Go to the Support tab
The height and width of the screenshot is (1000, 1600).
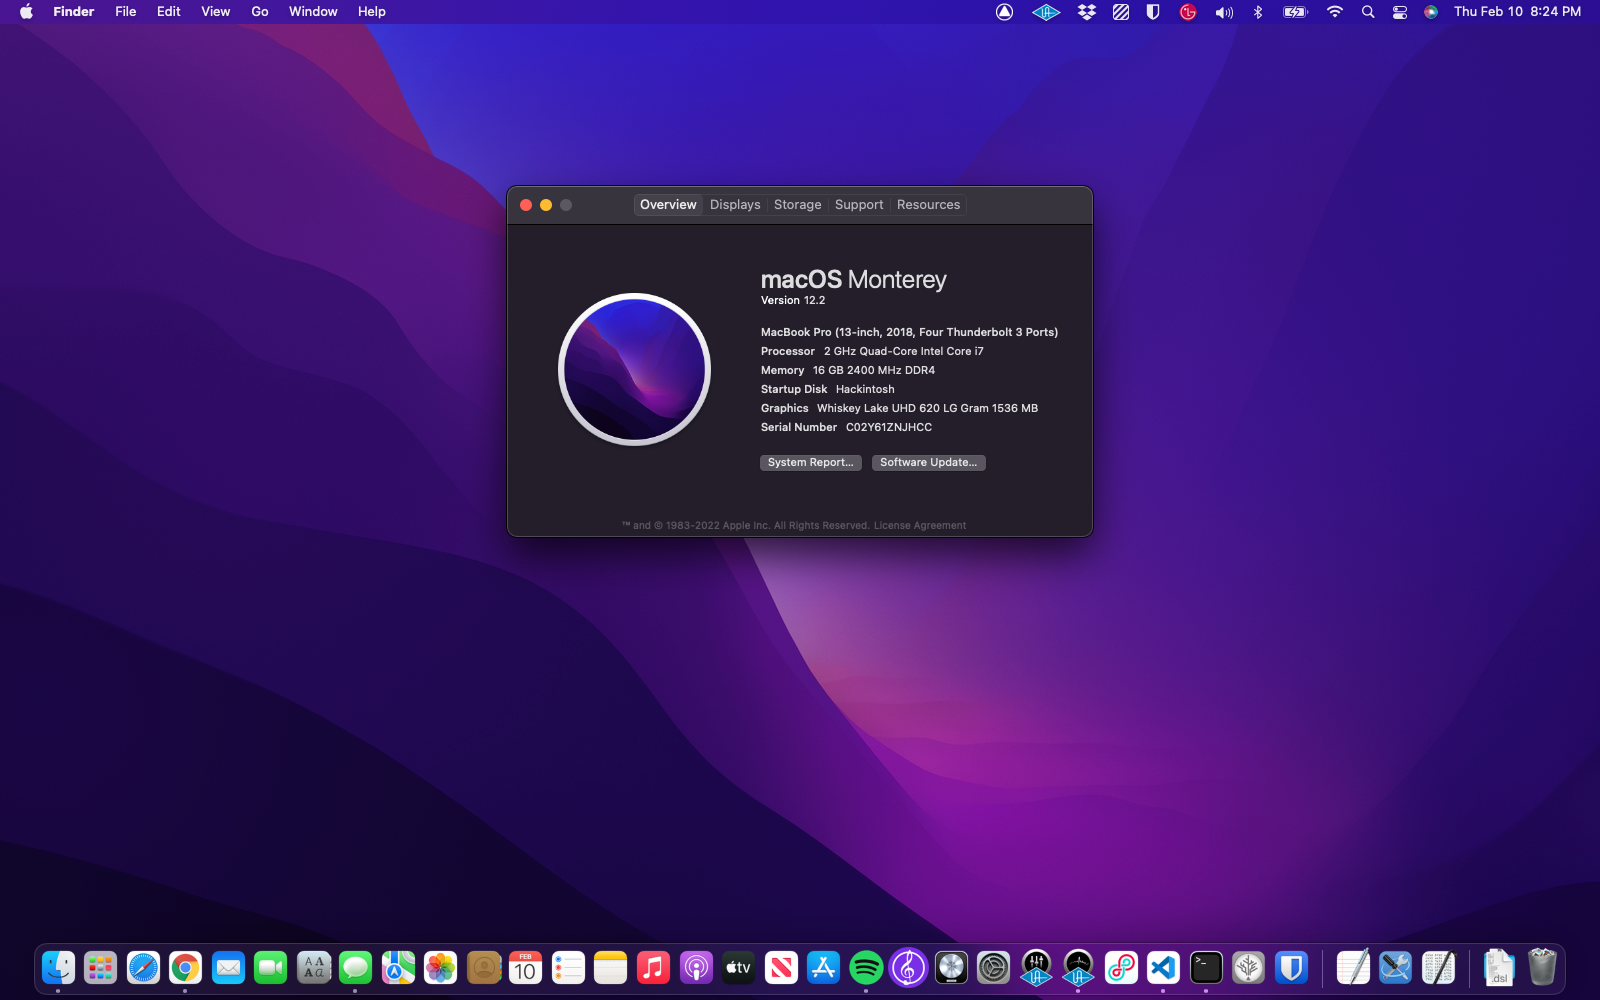tap(859, 205)
